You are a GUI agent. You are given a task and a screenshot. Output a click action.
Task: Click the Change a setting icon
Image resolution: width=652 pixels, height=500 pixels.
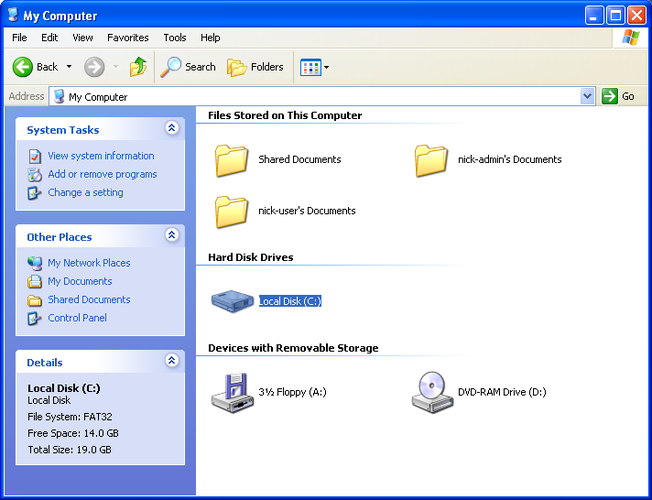pos(35,193)
